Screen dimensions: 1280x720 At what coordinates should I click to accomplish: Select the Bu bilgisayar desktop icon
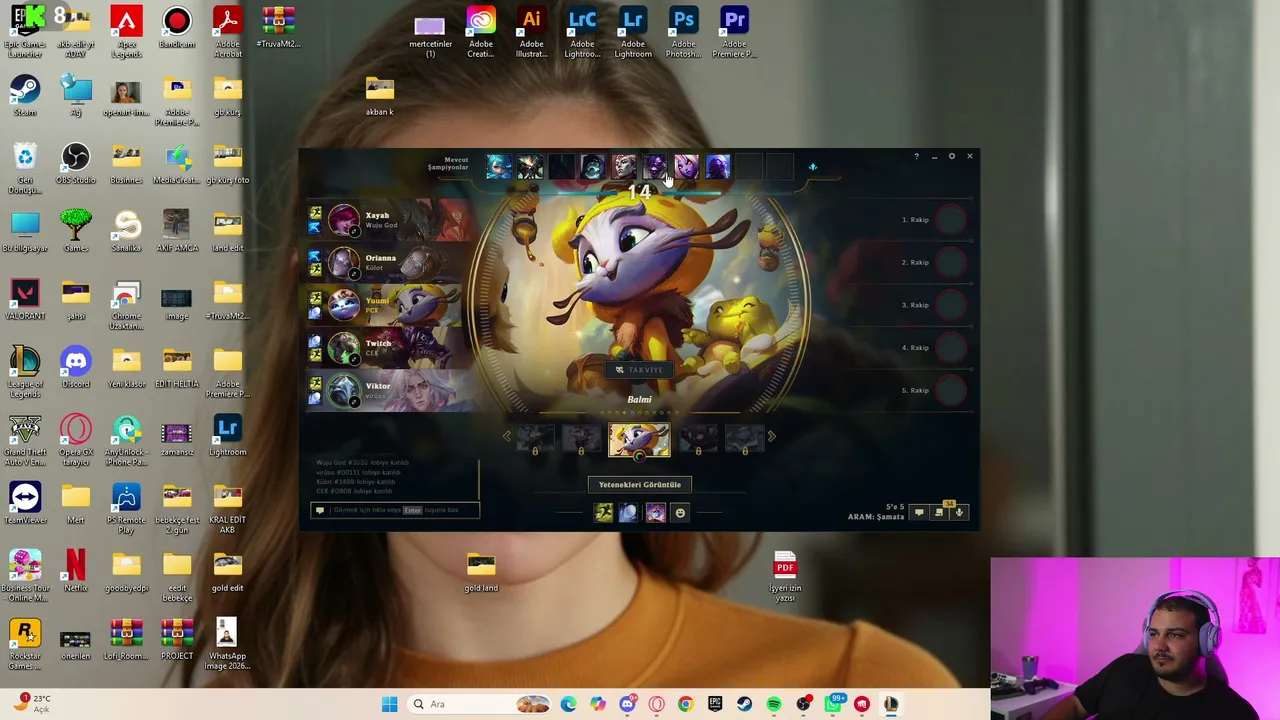(x=25, y=232)
